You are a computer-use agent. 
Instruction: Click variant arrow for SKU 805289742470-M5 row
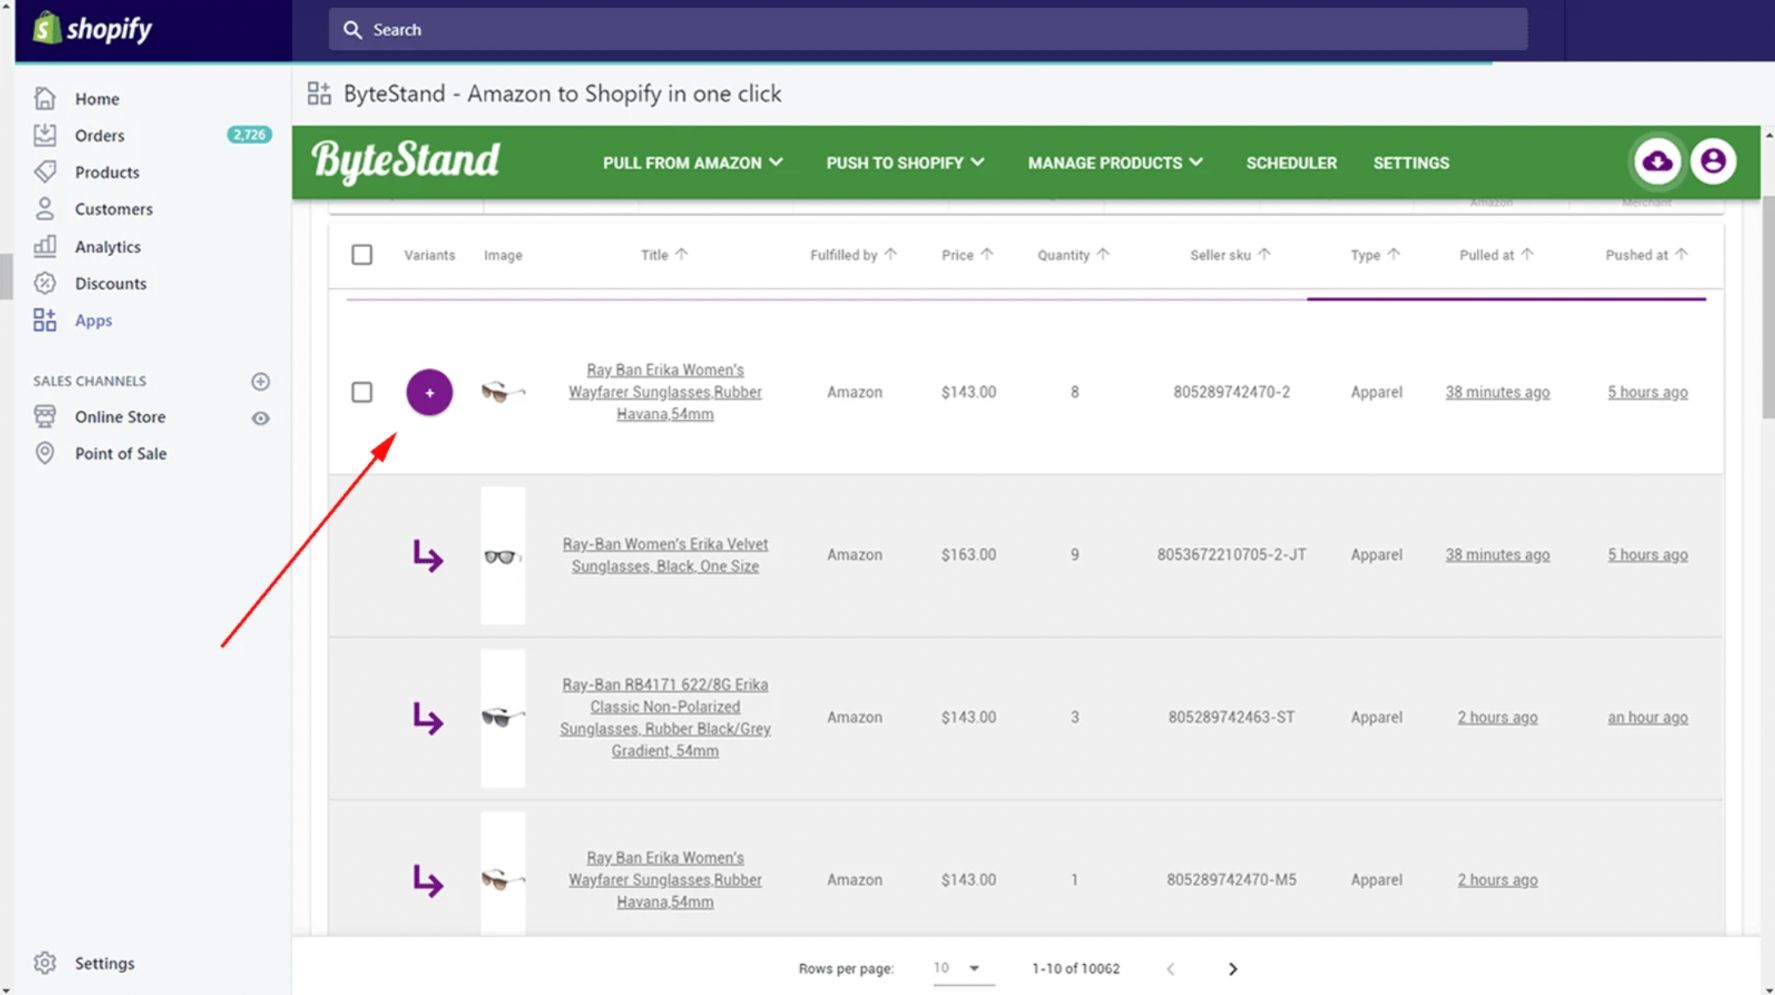tap(428, 881)
